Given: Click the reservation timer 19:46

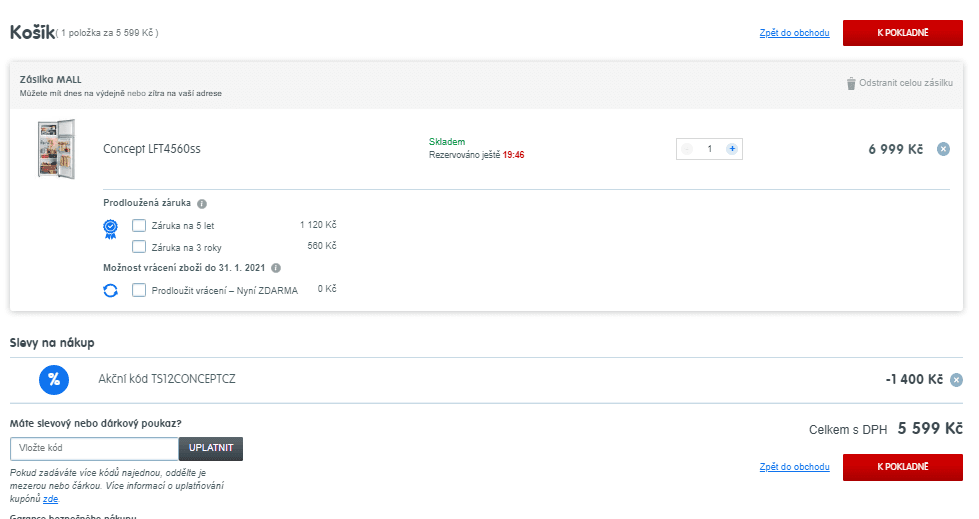Looking at the screenshot, I should click(x=513, y=155).
